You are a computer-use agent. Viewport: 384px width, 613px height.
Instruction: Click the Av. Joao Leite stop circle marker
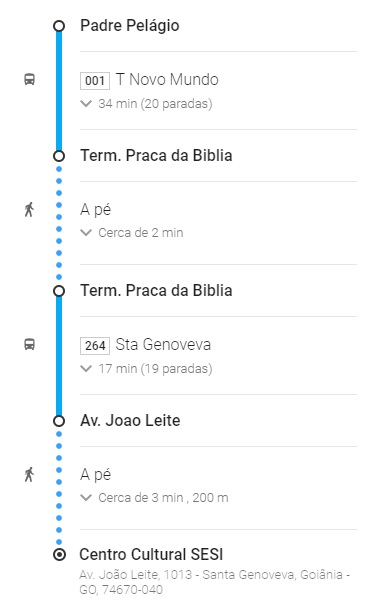tap(59, 421)
